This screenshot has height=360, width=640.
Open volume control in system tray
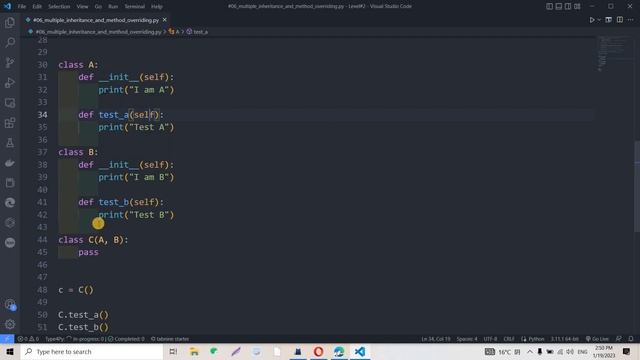[x=570, y=352]
